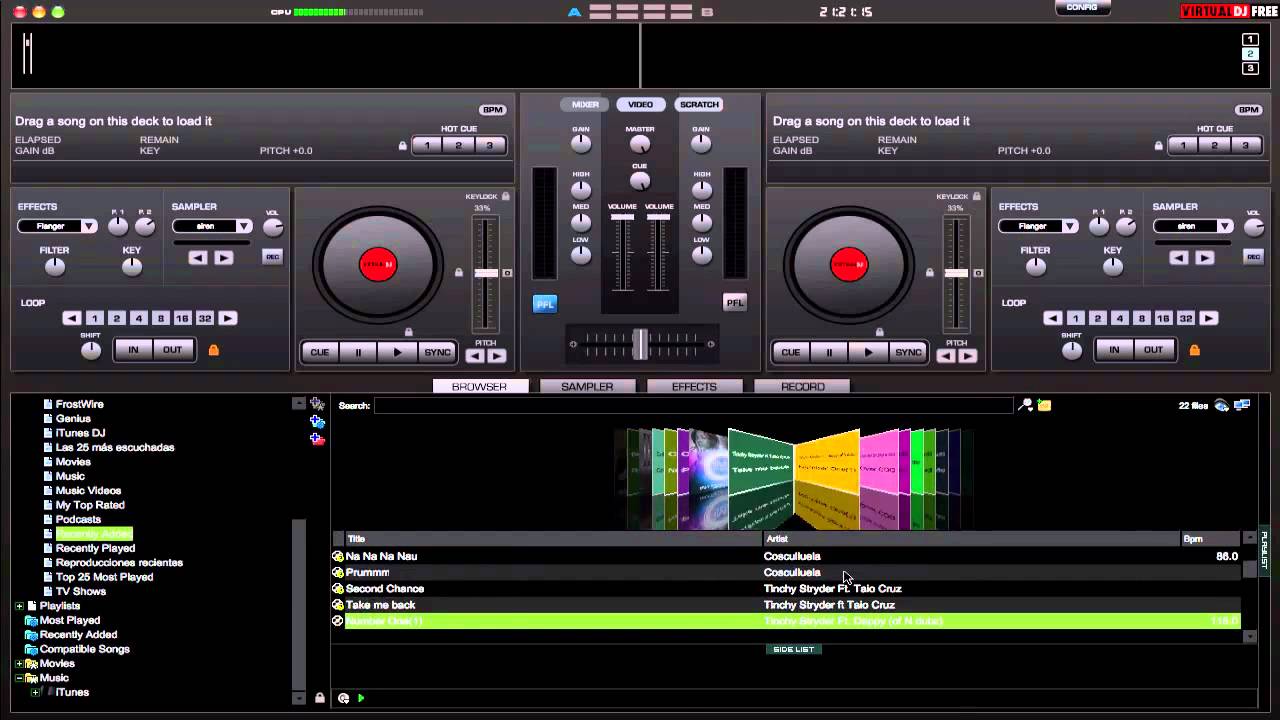Select waveform view 1 at top right

point(1250,40)
